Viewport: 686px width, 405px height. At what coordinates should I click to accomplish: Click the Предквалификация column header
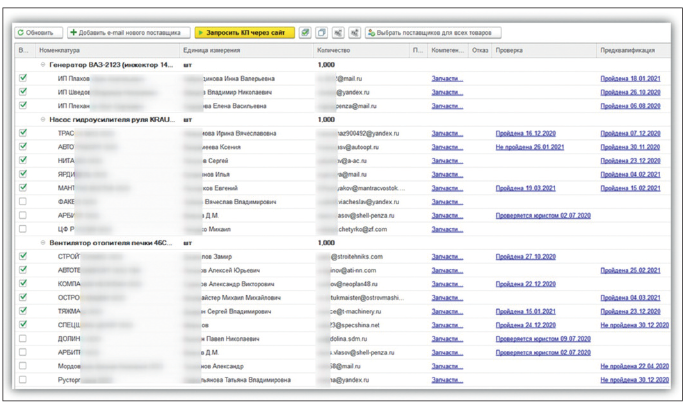pos(633,50)
